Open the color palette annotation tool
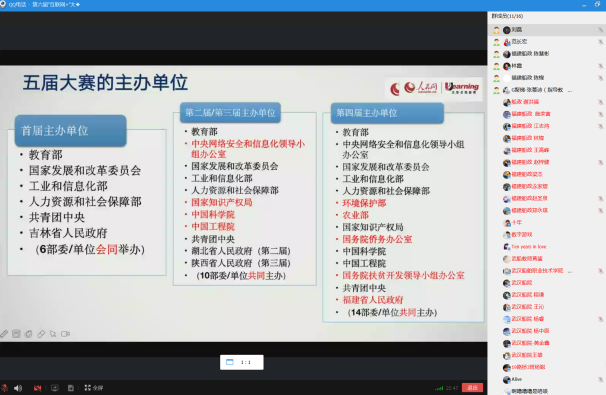This screenshot has height=395, width=606. tap(29, 334)
